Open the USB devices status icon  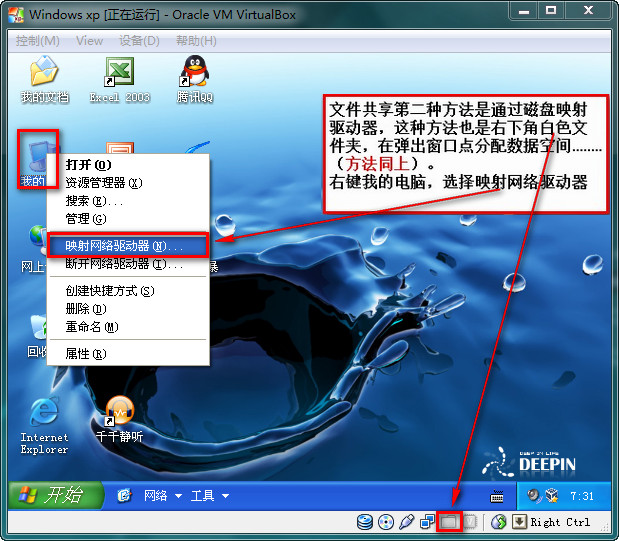406,522
